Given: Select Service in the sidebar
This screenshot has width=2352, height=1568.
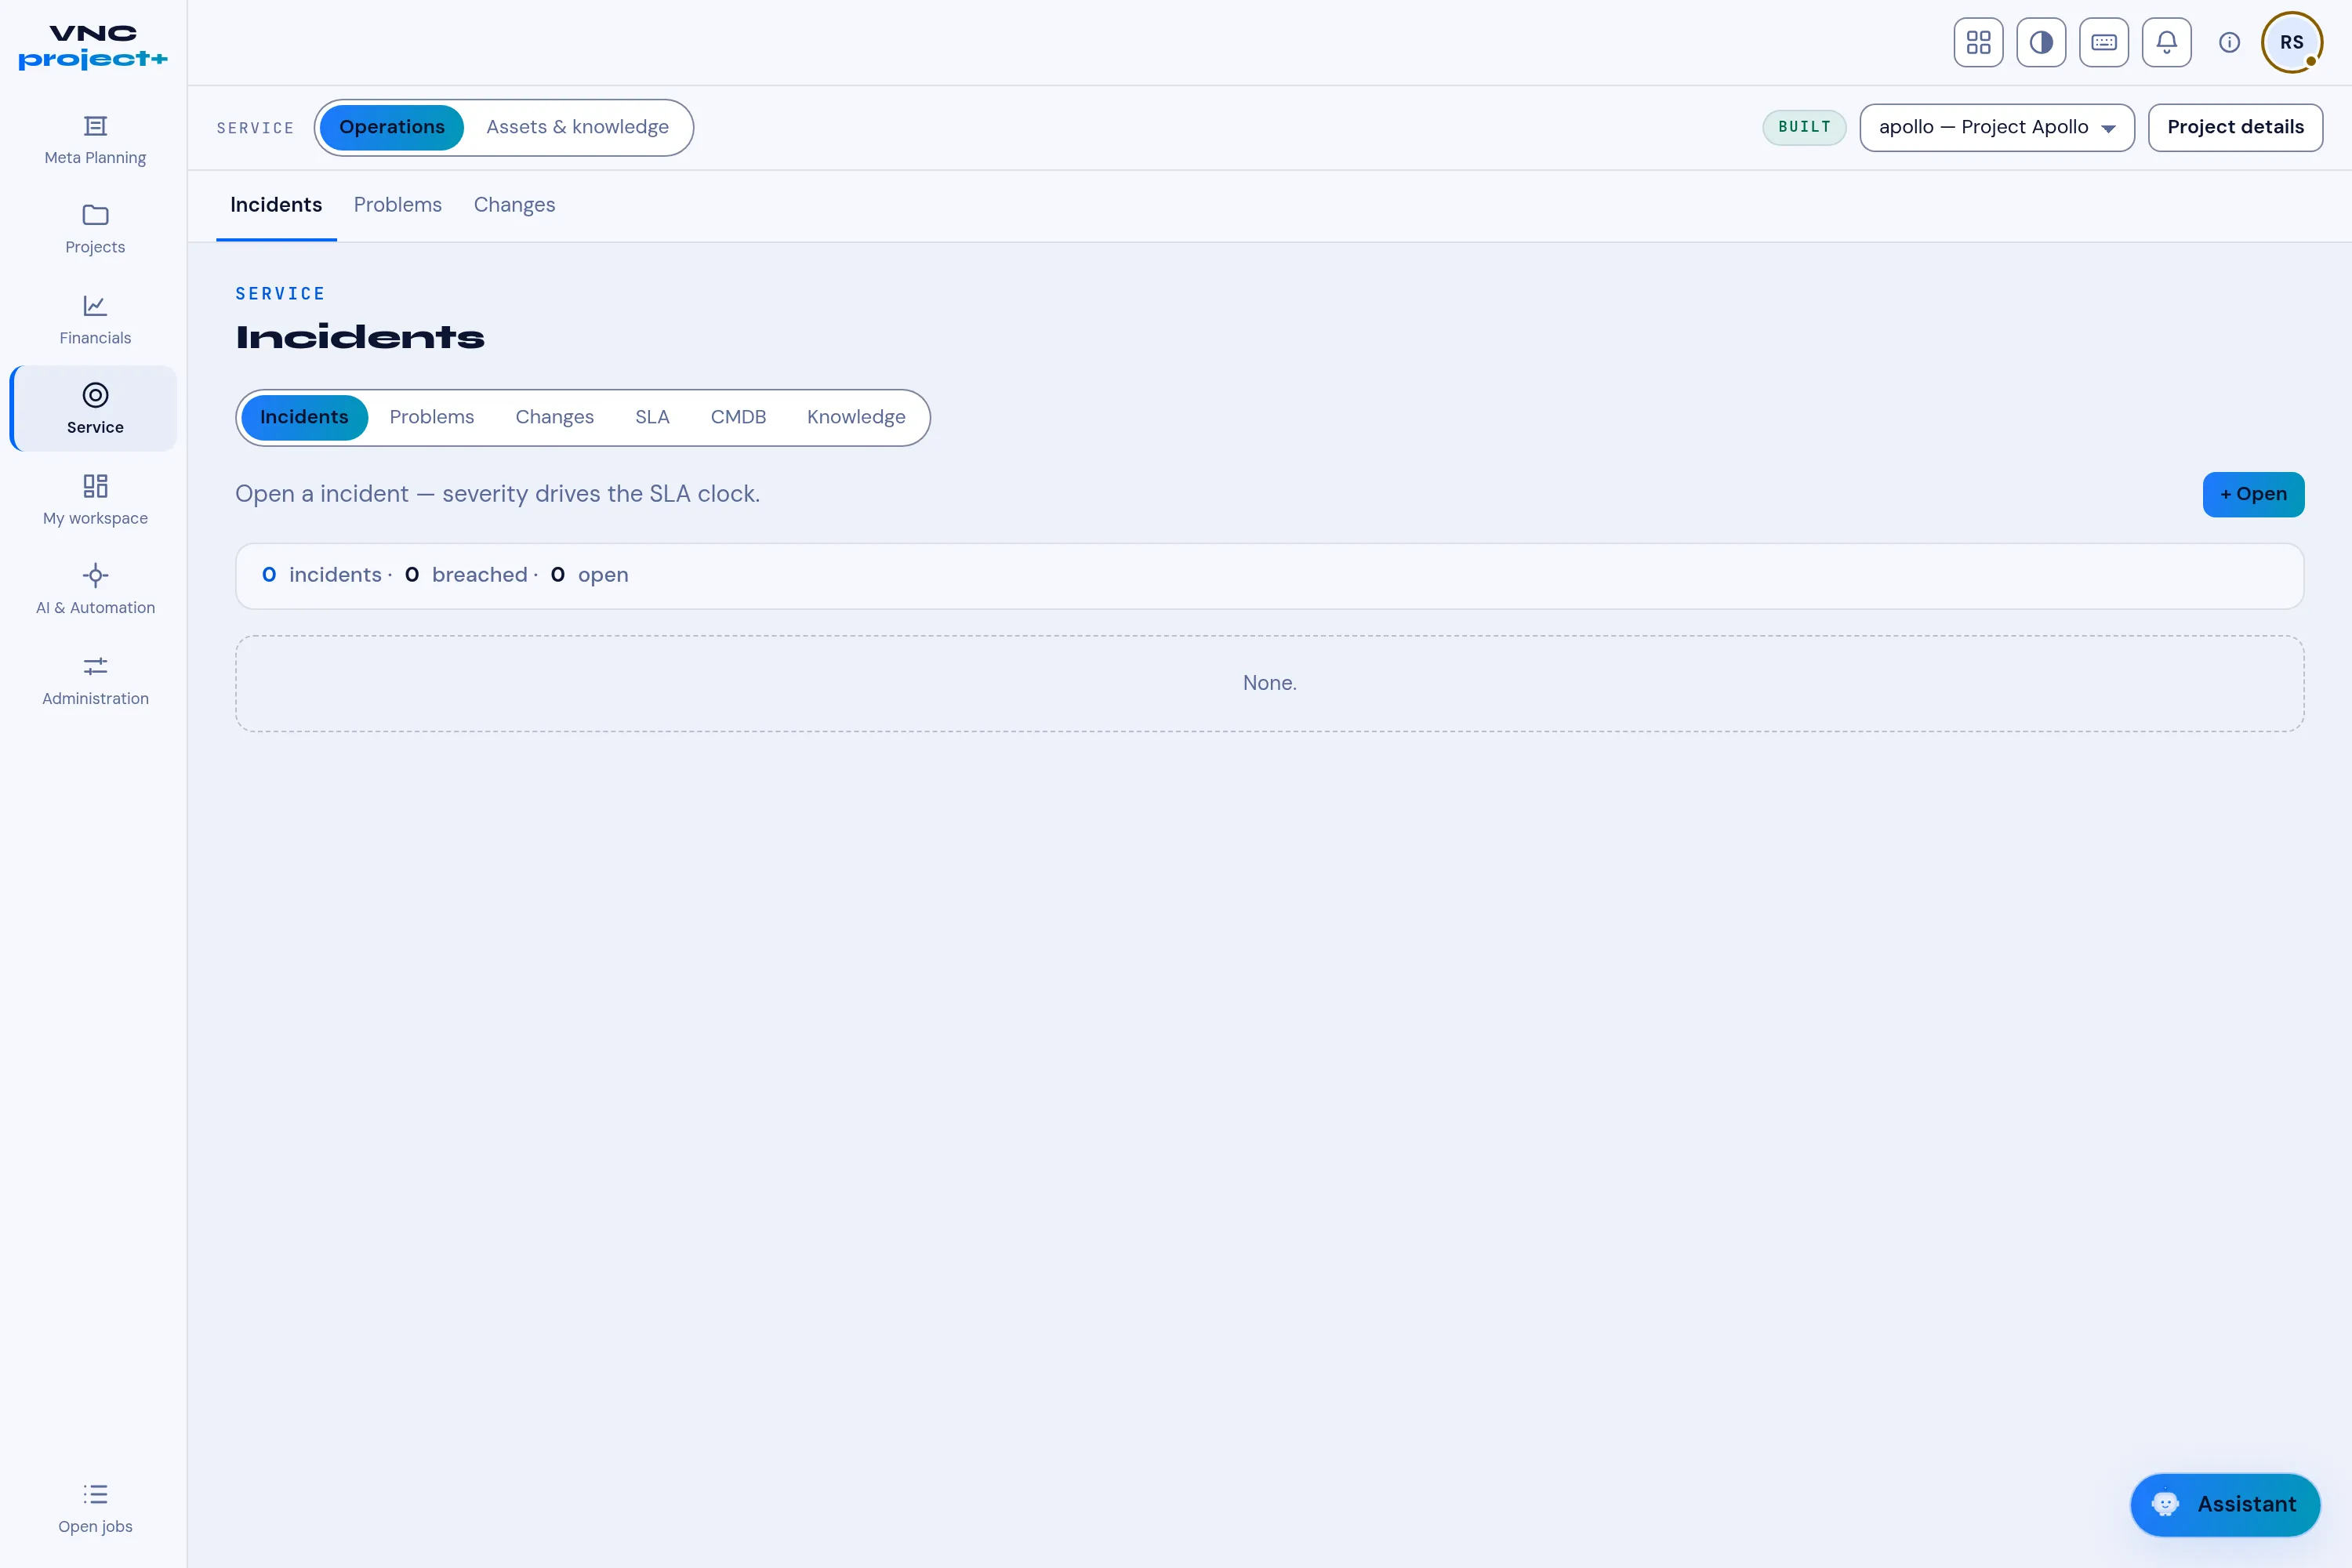Looking at the screenshot, I should (95, 409).
